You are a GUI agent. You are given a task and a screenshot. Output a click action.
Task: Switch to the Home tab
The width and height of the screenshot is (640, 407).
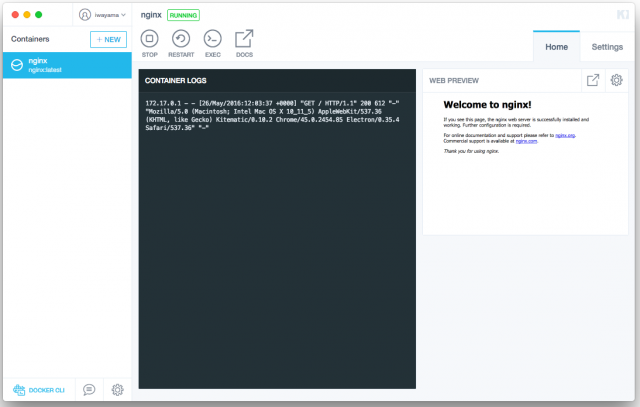(556, 47)
